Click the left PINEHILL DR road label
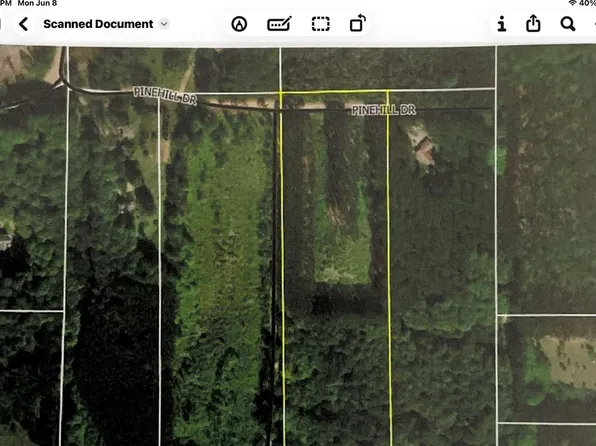Viewport: 596px width, 446px height. point(165,95)
